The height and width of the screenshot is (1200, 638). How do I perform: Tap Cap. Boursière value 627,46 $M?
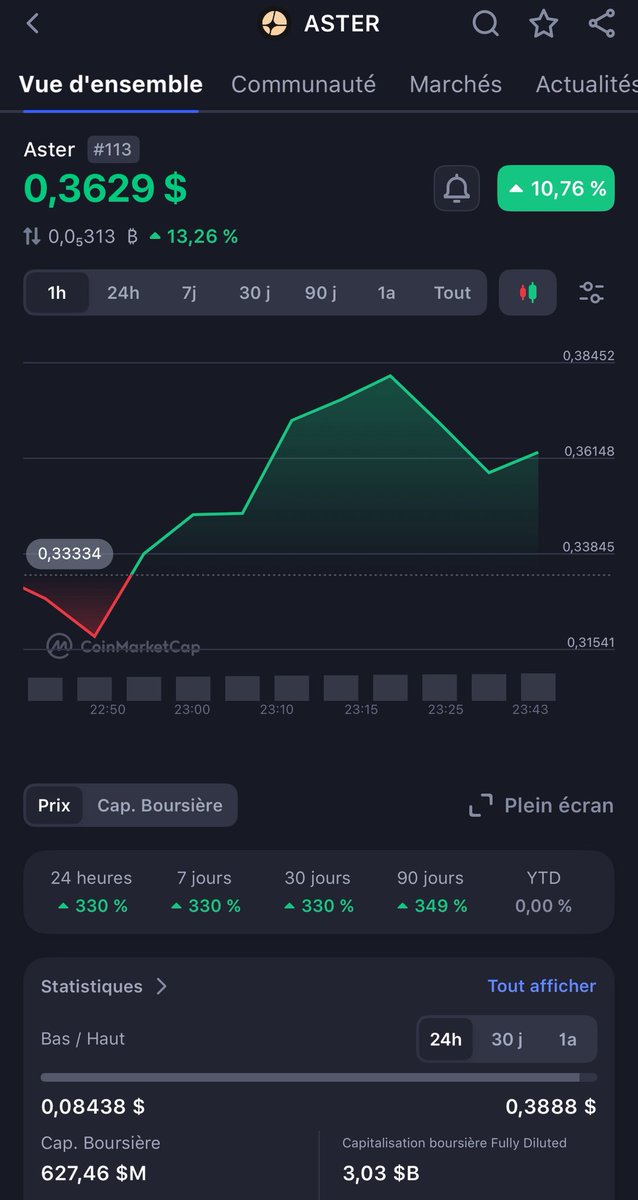click(x=94, y=1173)
